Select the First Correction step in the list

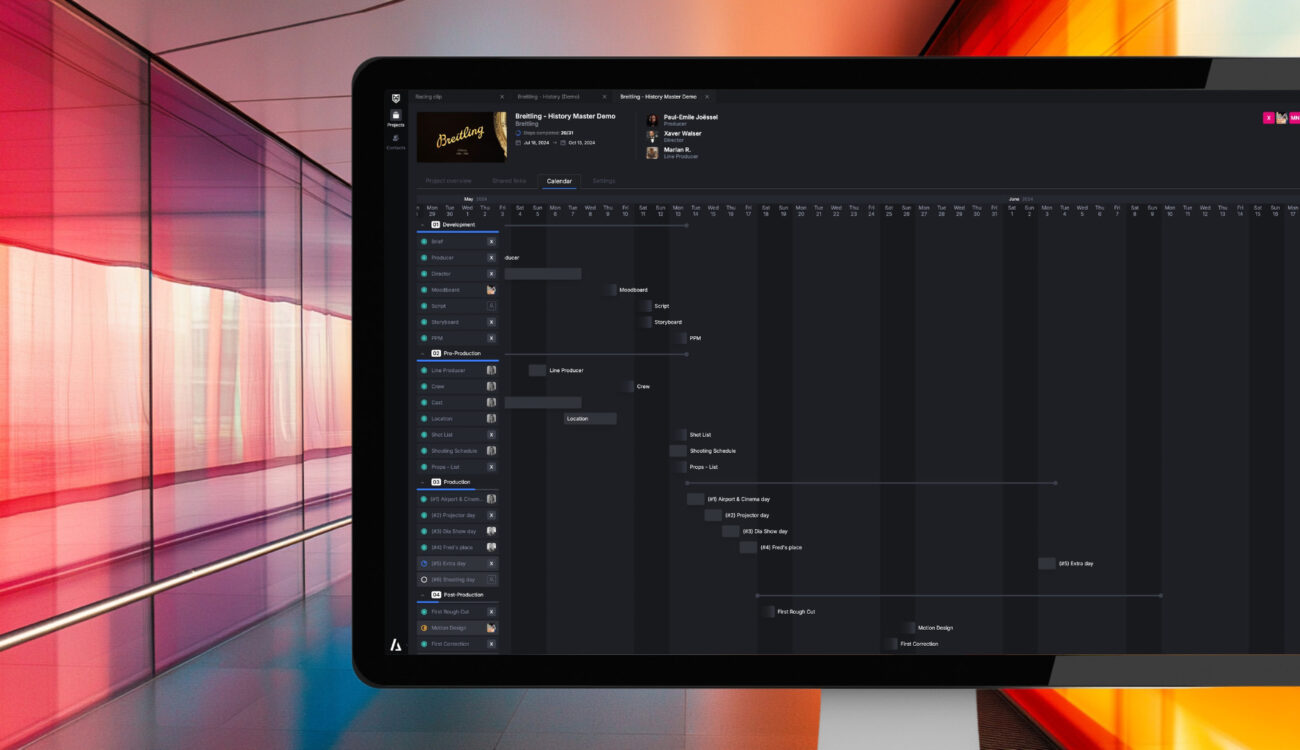coord(458,644)
